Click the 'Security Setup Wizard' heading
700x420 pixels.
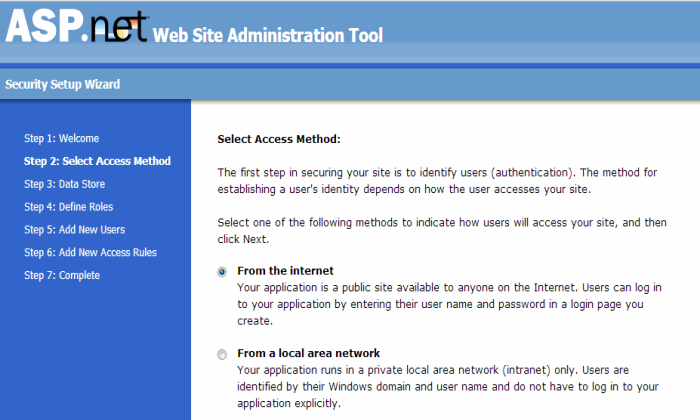(62, 84)
